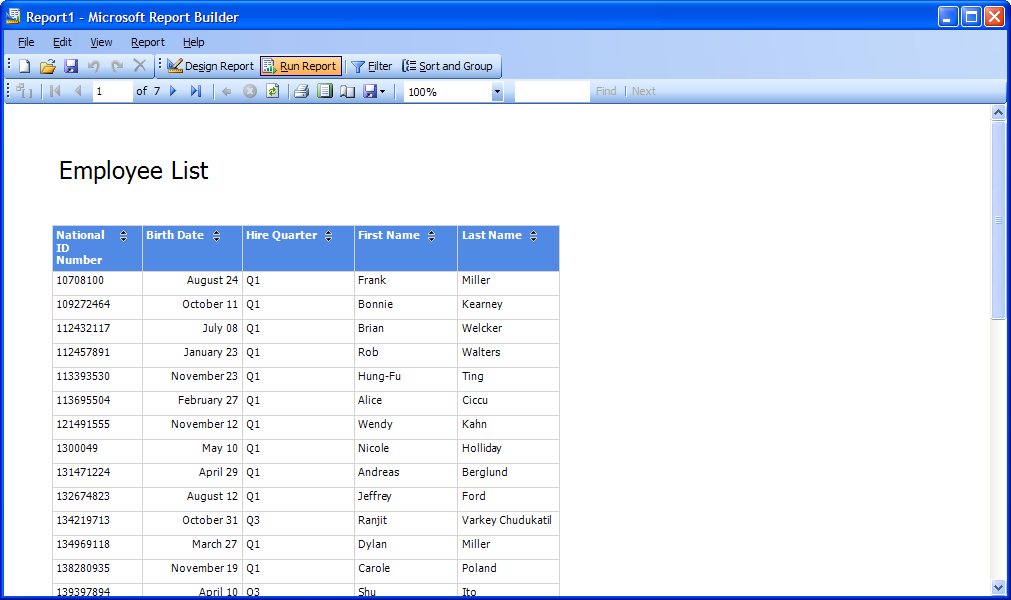1011x600 pixels.
Task: Switch to print layout view
Action: tap(324, 92)
